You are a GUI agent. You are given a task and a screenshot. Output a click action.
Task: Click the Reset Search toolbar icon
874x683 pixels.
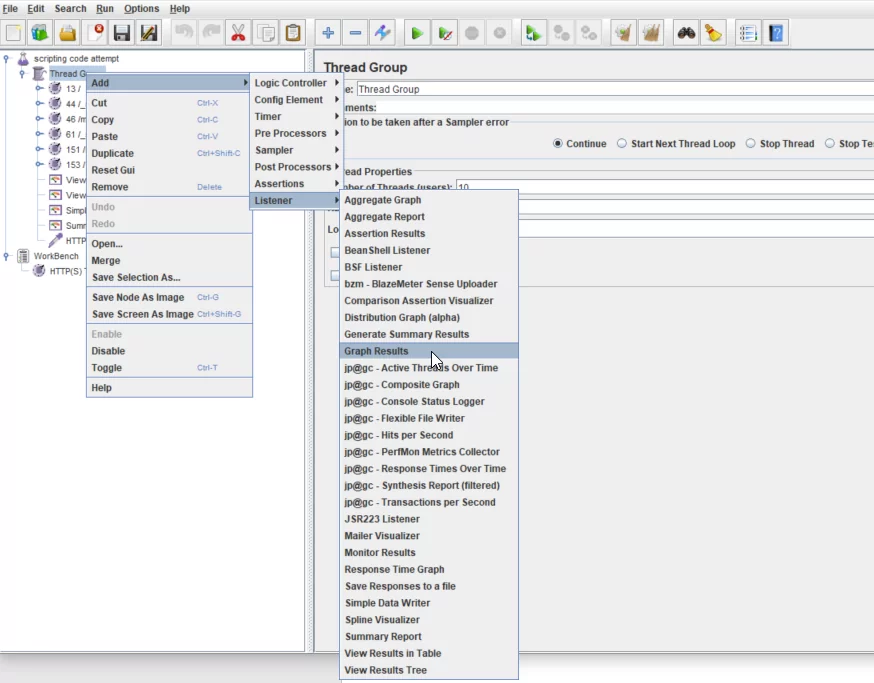point(713,33)
